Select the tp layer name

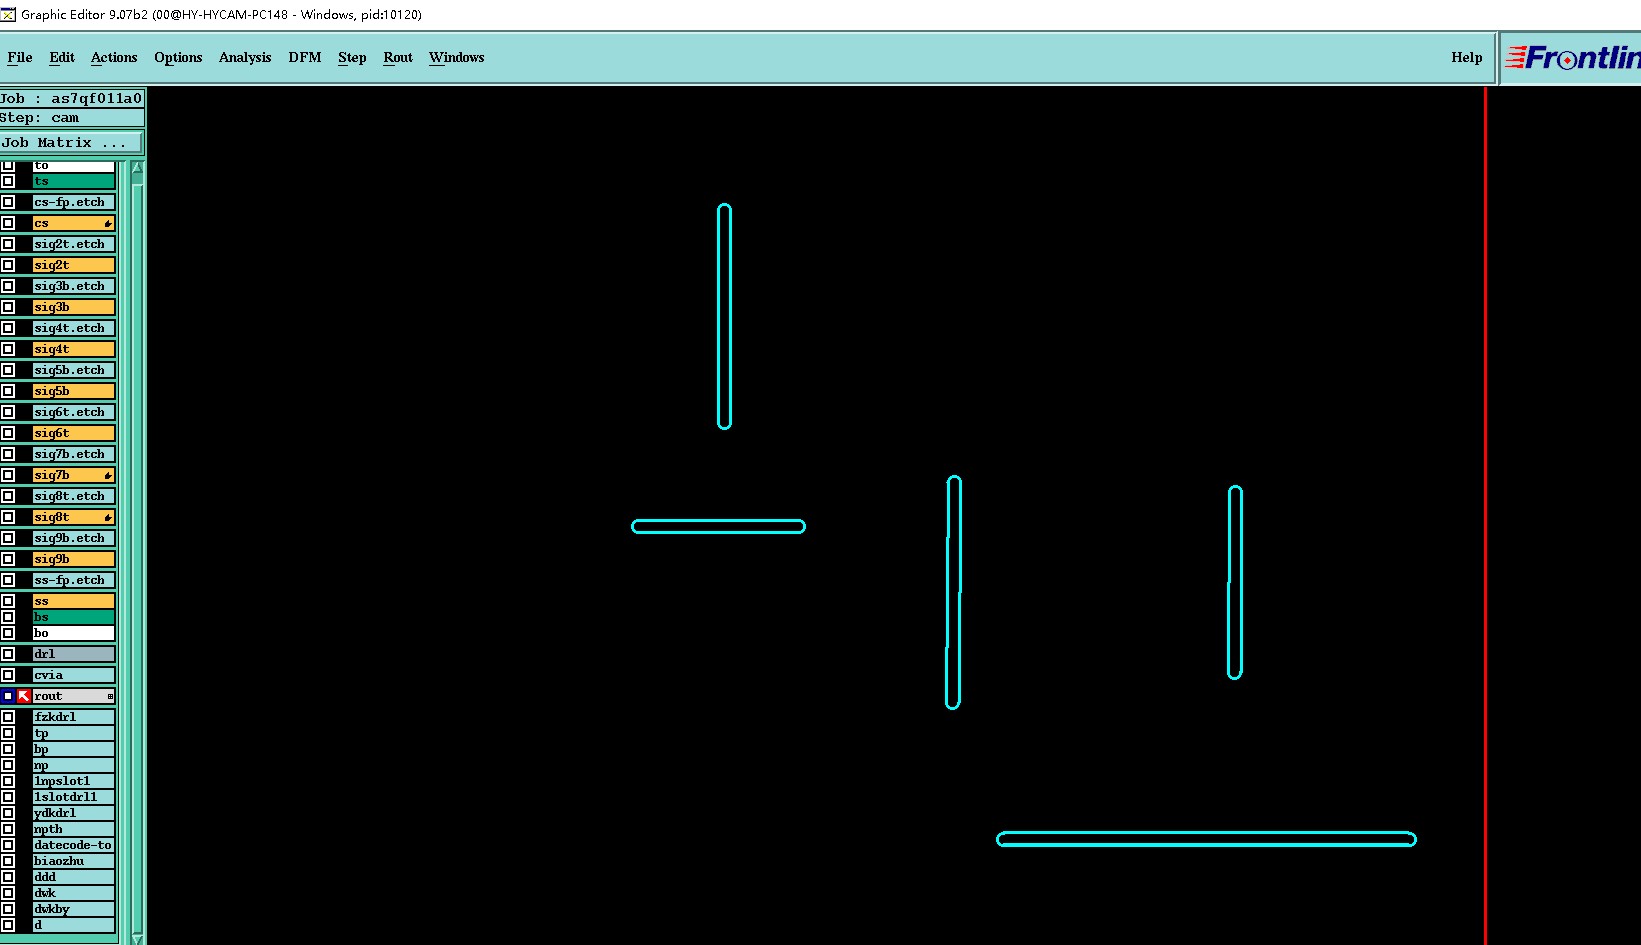(73, 733)
